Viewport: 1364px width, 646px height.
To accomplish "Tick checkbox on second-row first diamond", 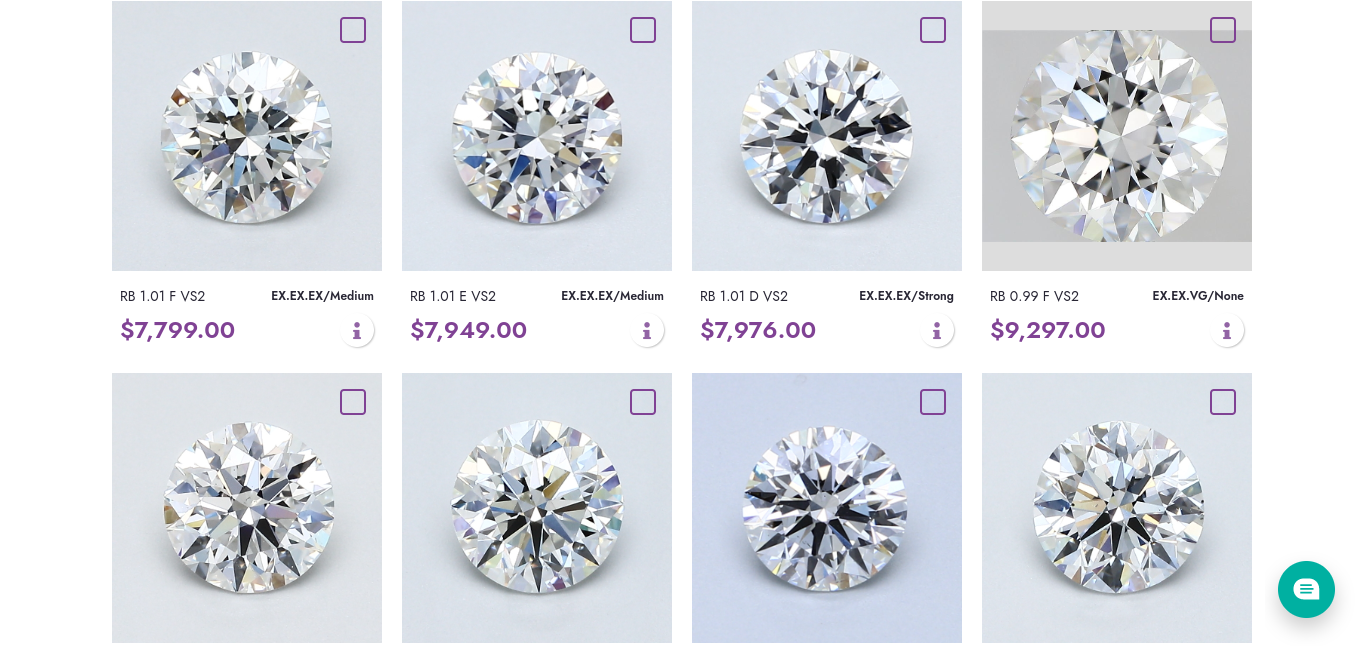I will [353, 402].
